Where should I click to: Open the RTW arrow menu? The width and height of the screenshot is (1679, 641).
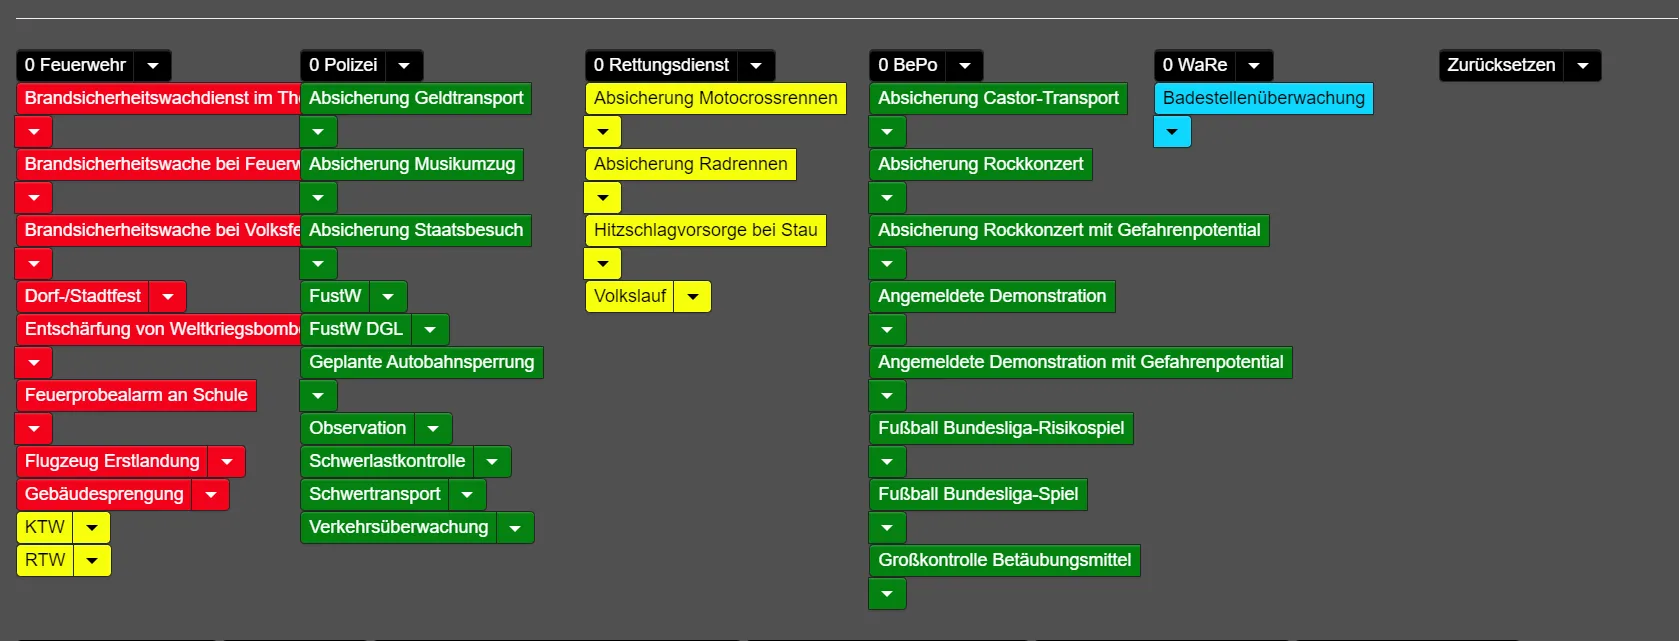click(x=92, y=561)
